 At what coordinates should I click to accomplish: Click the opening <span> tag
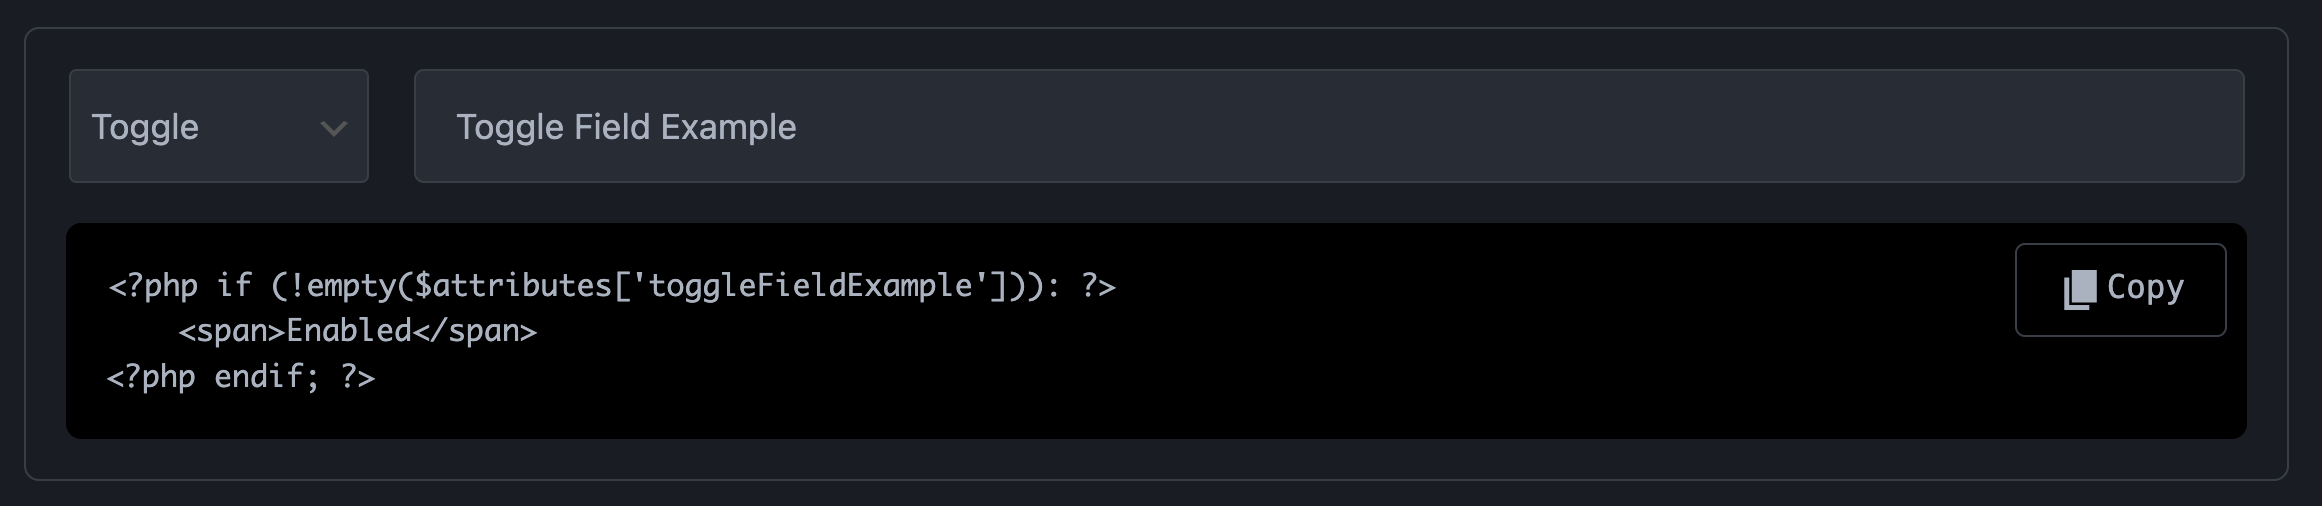click(x=231, y=331)
